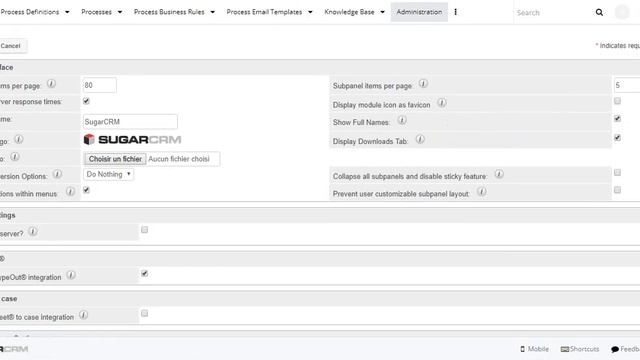Screen dimensions: 640x360
Task: Show info for Display Downloads Tab
Action: click(x=420, y=139)
